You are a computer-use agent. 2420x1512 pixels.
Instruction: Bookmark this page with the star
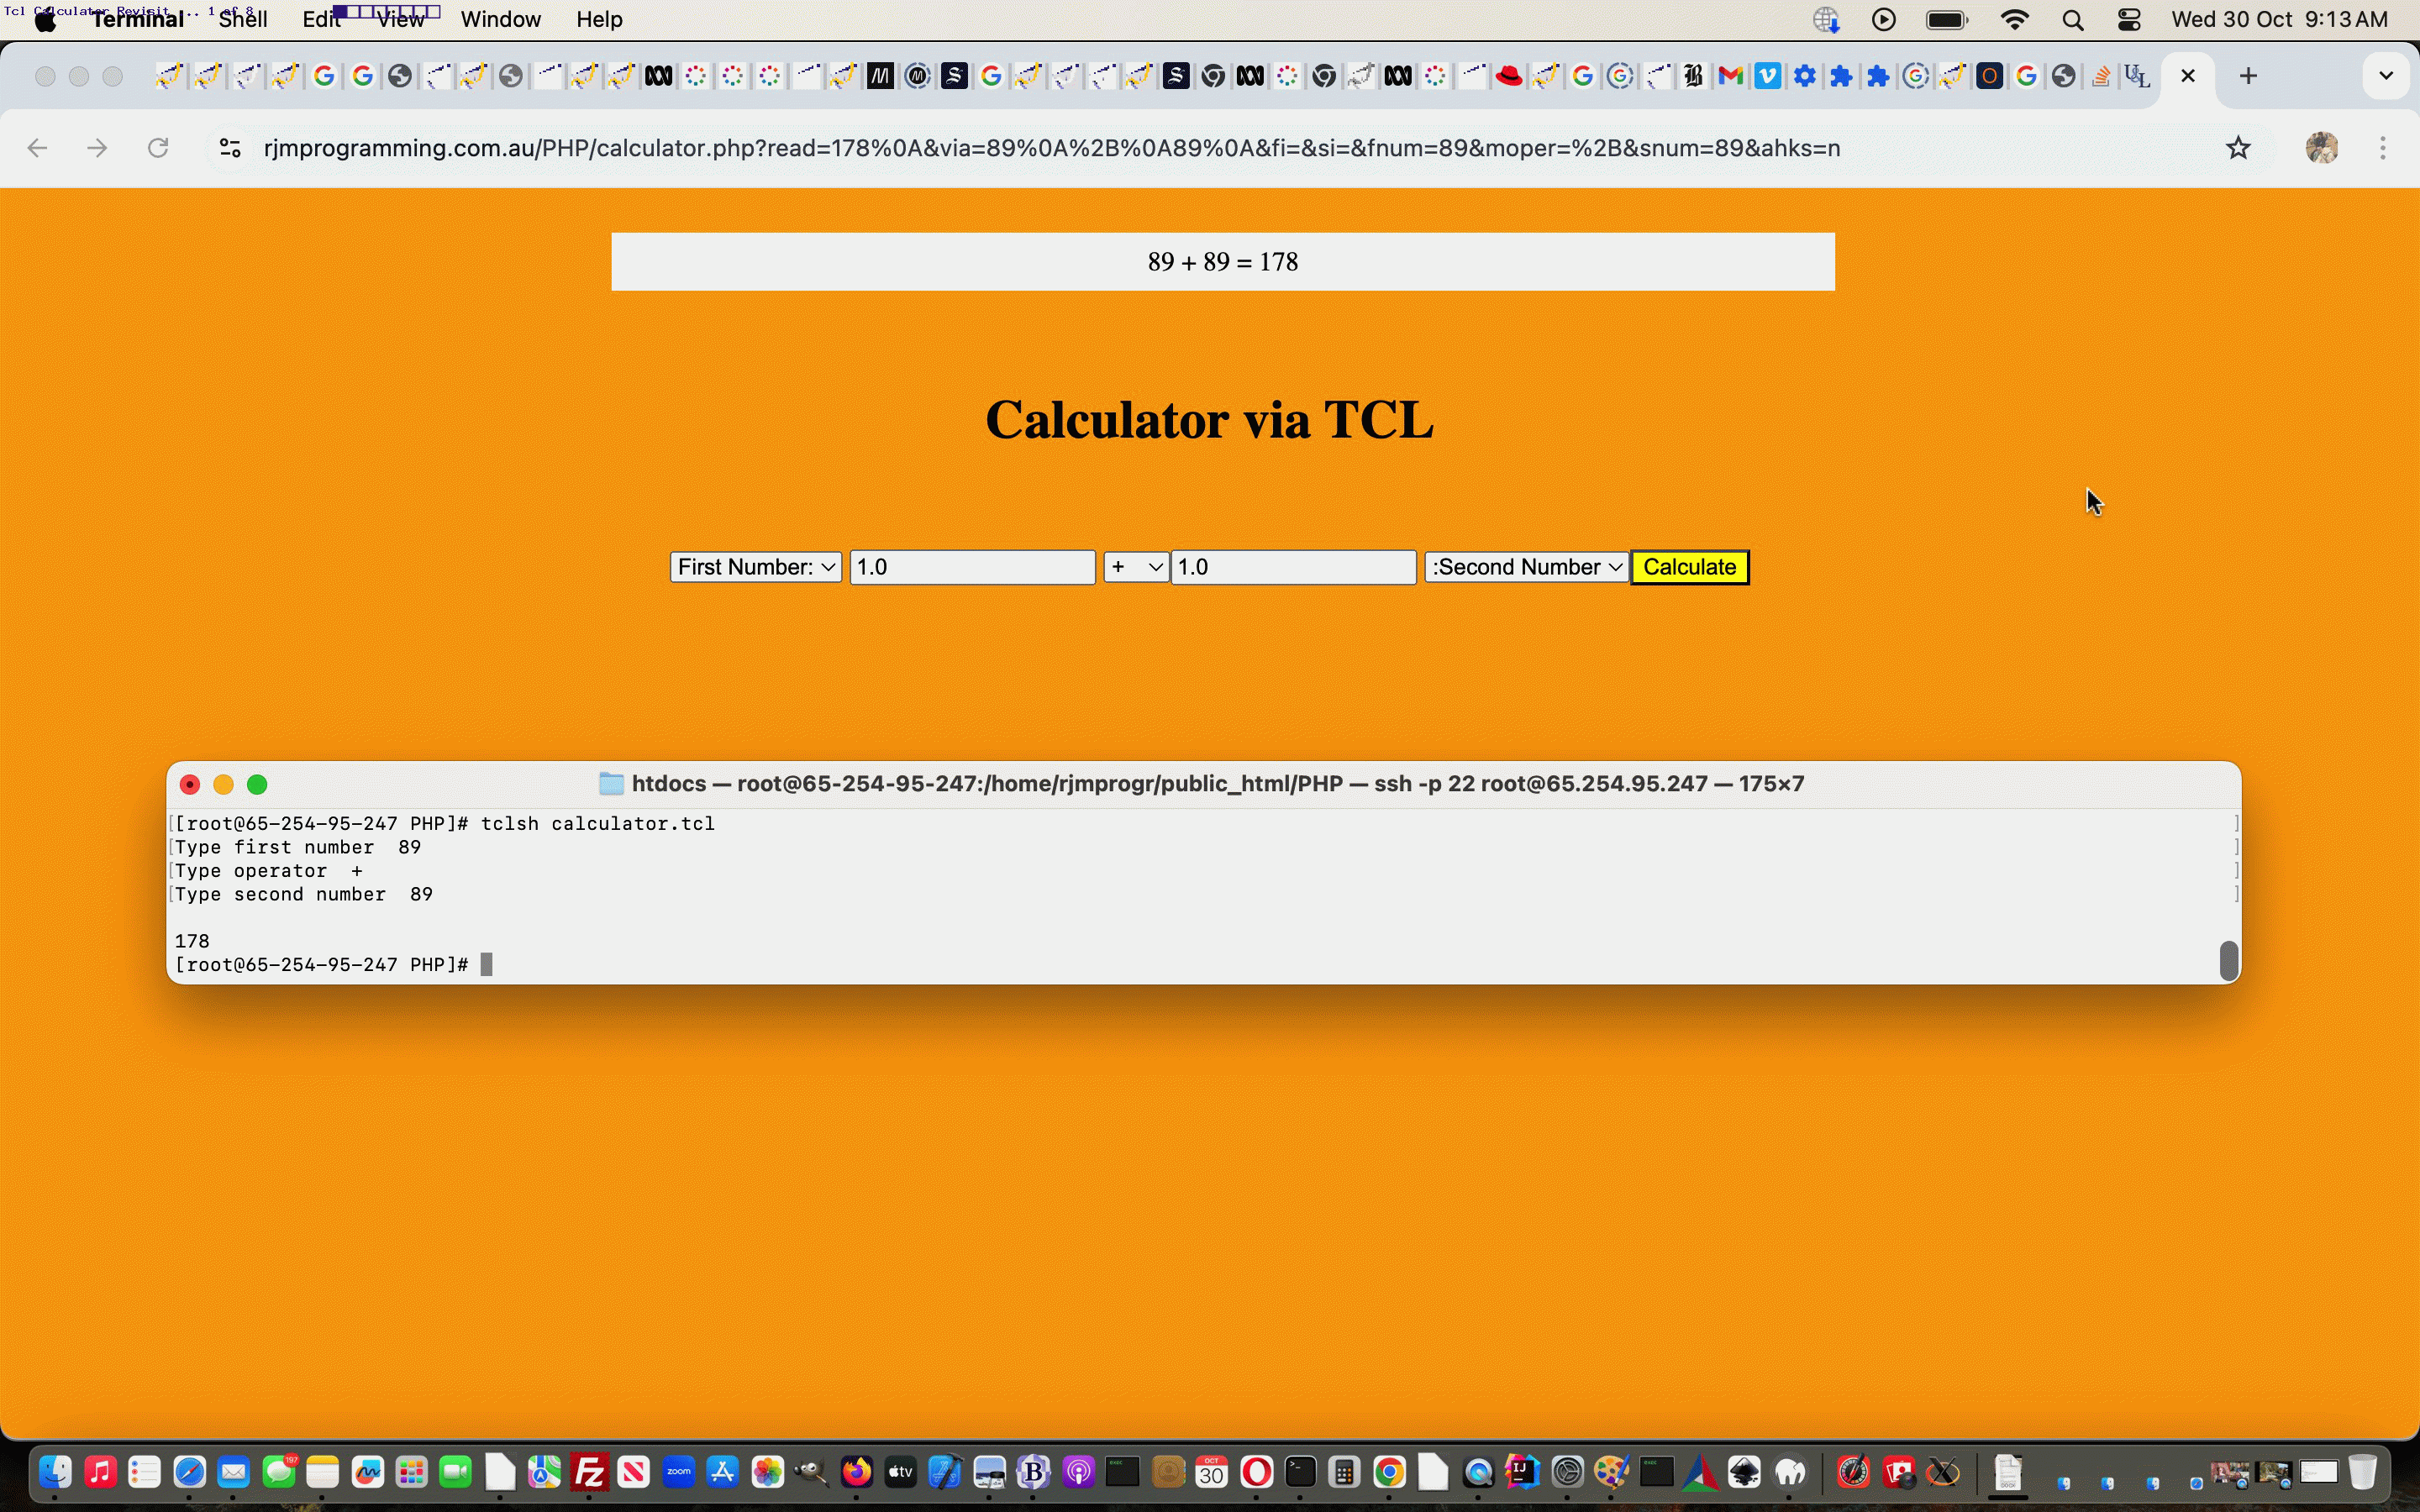tap(2238, 148)
